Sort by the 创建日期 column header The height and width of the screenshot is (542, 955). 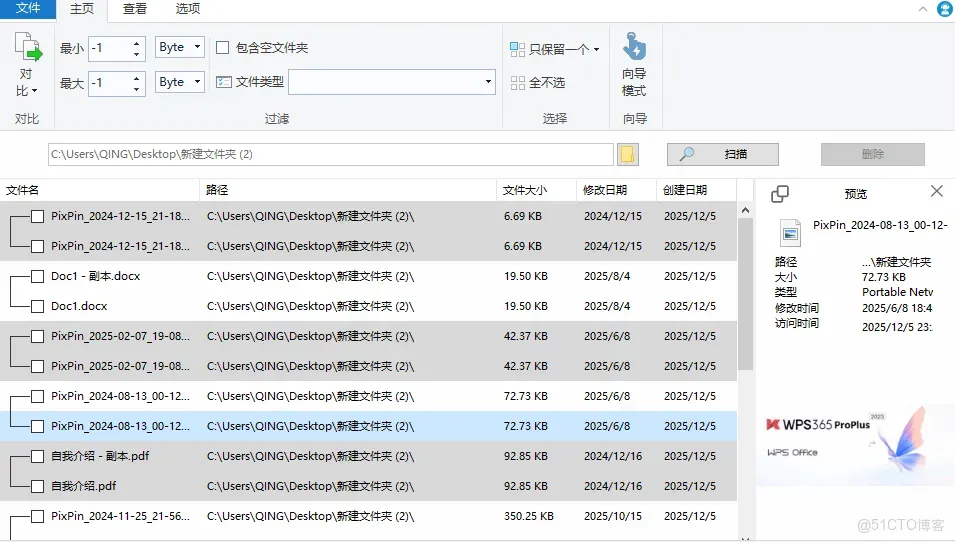click(696, 190)
